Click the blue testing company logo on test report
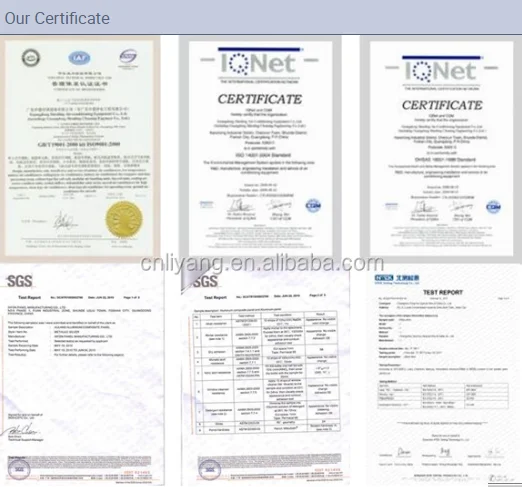 coord(397,279)
